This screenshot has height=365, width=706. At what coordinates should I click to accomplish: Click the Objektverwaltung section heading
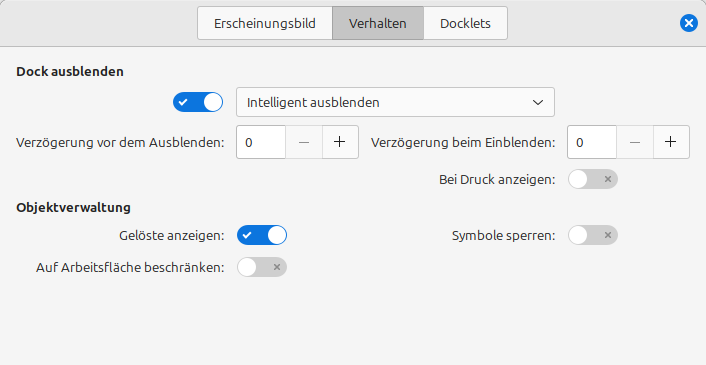coord(73,207)
